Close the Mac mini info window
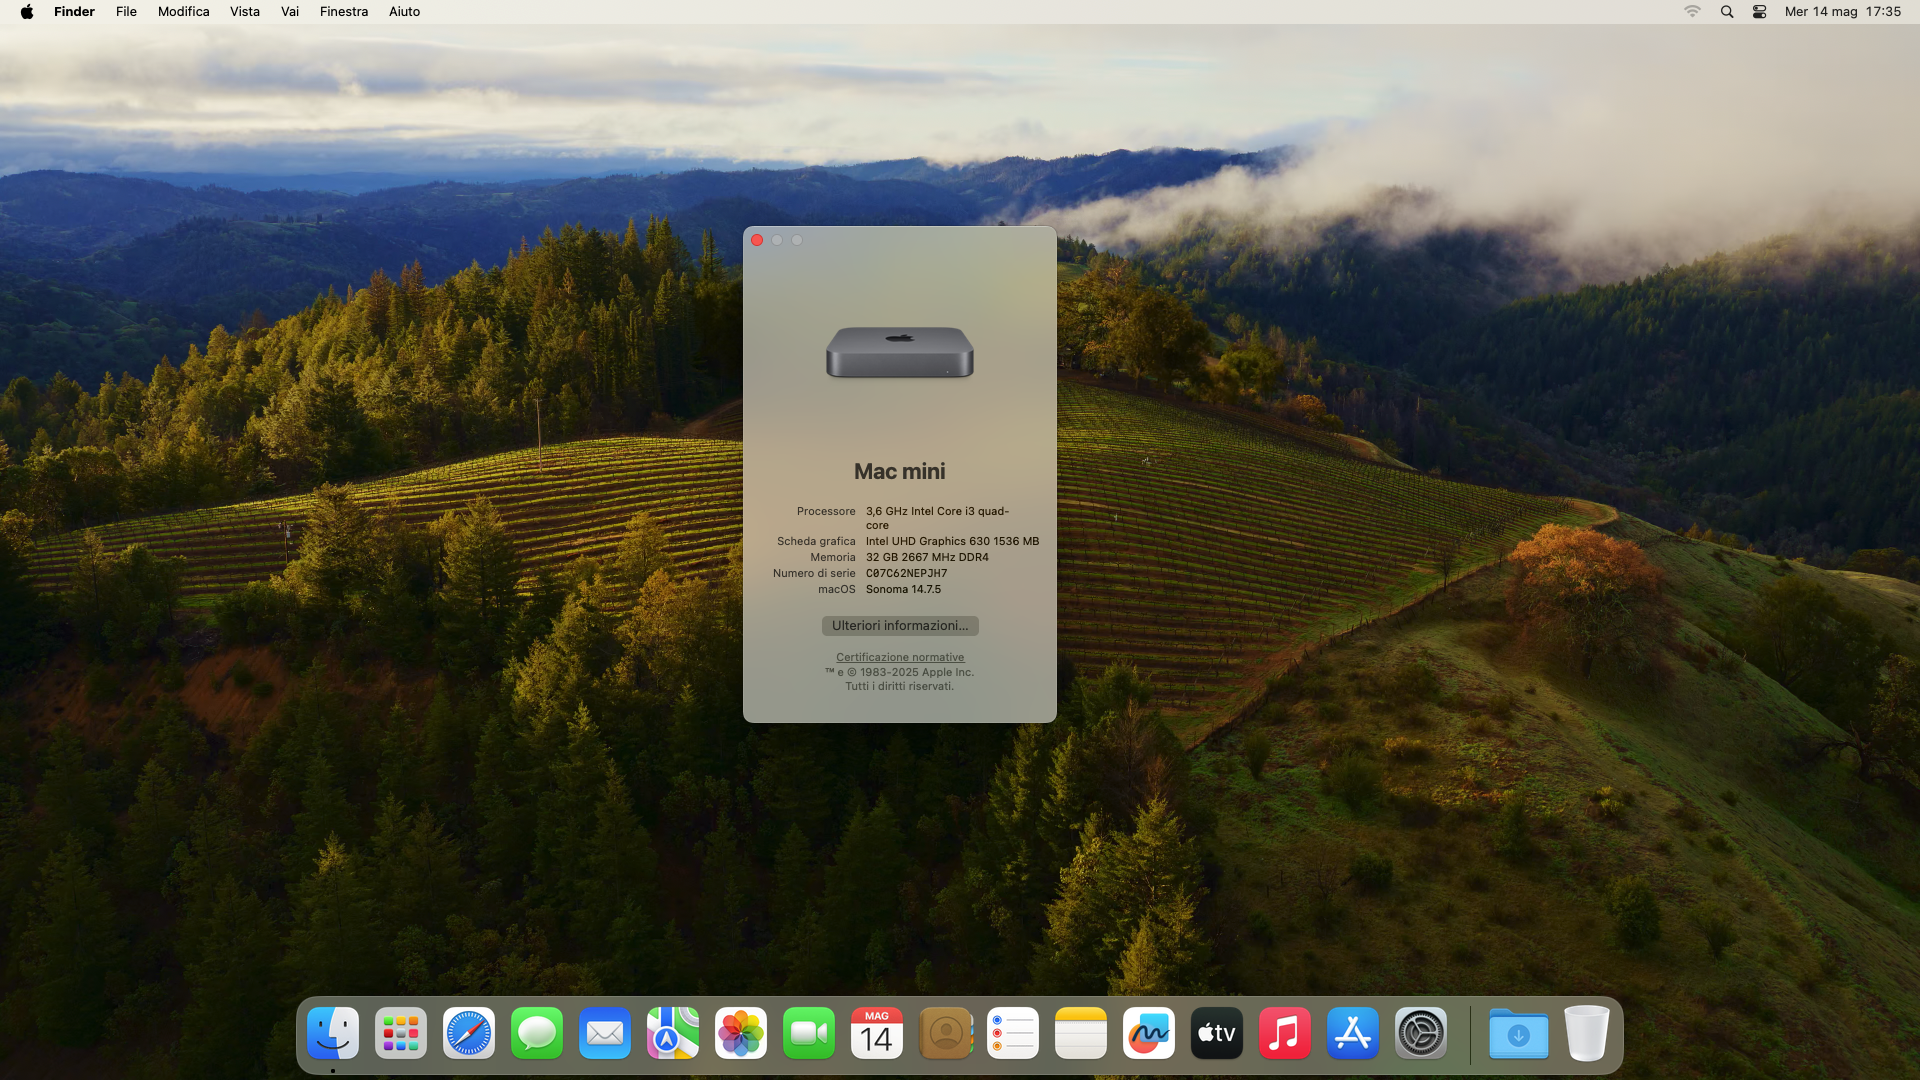The width and height of the screenshot is (1920, 1080). pyautogui.click(x=757, y=240)
